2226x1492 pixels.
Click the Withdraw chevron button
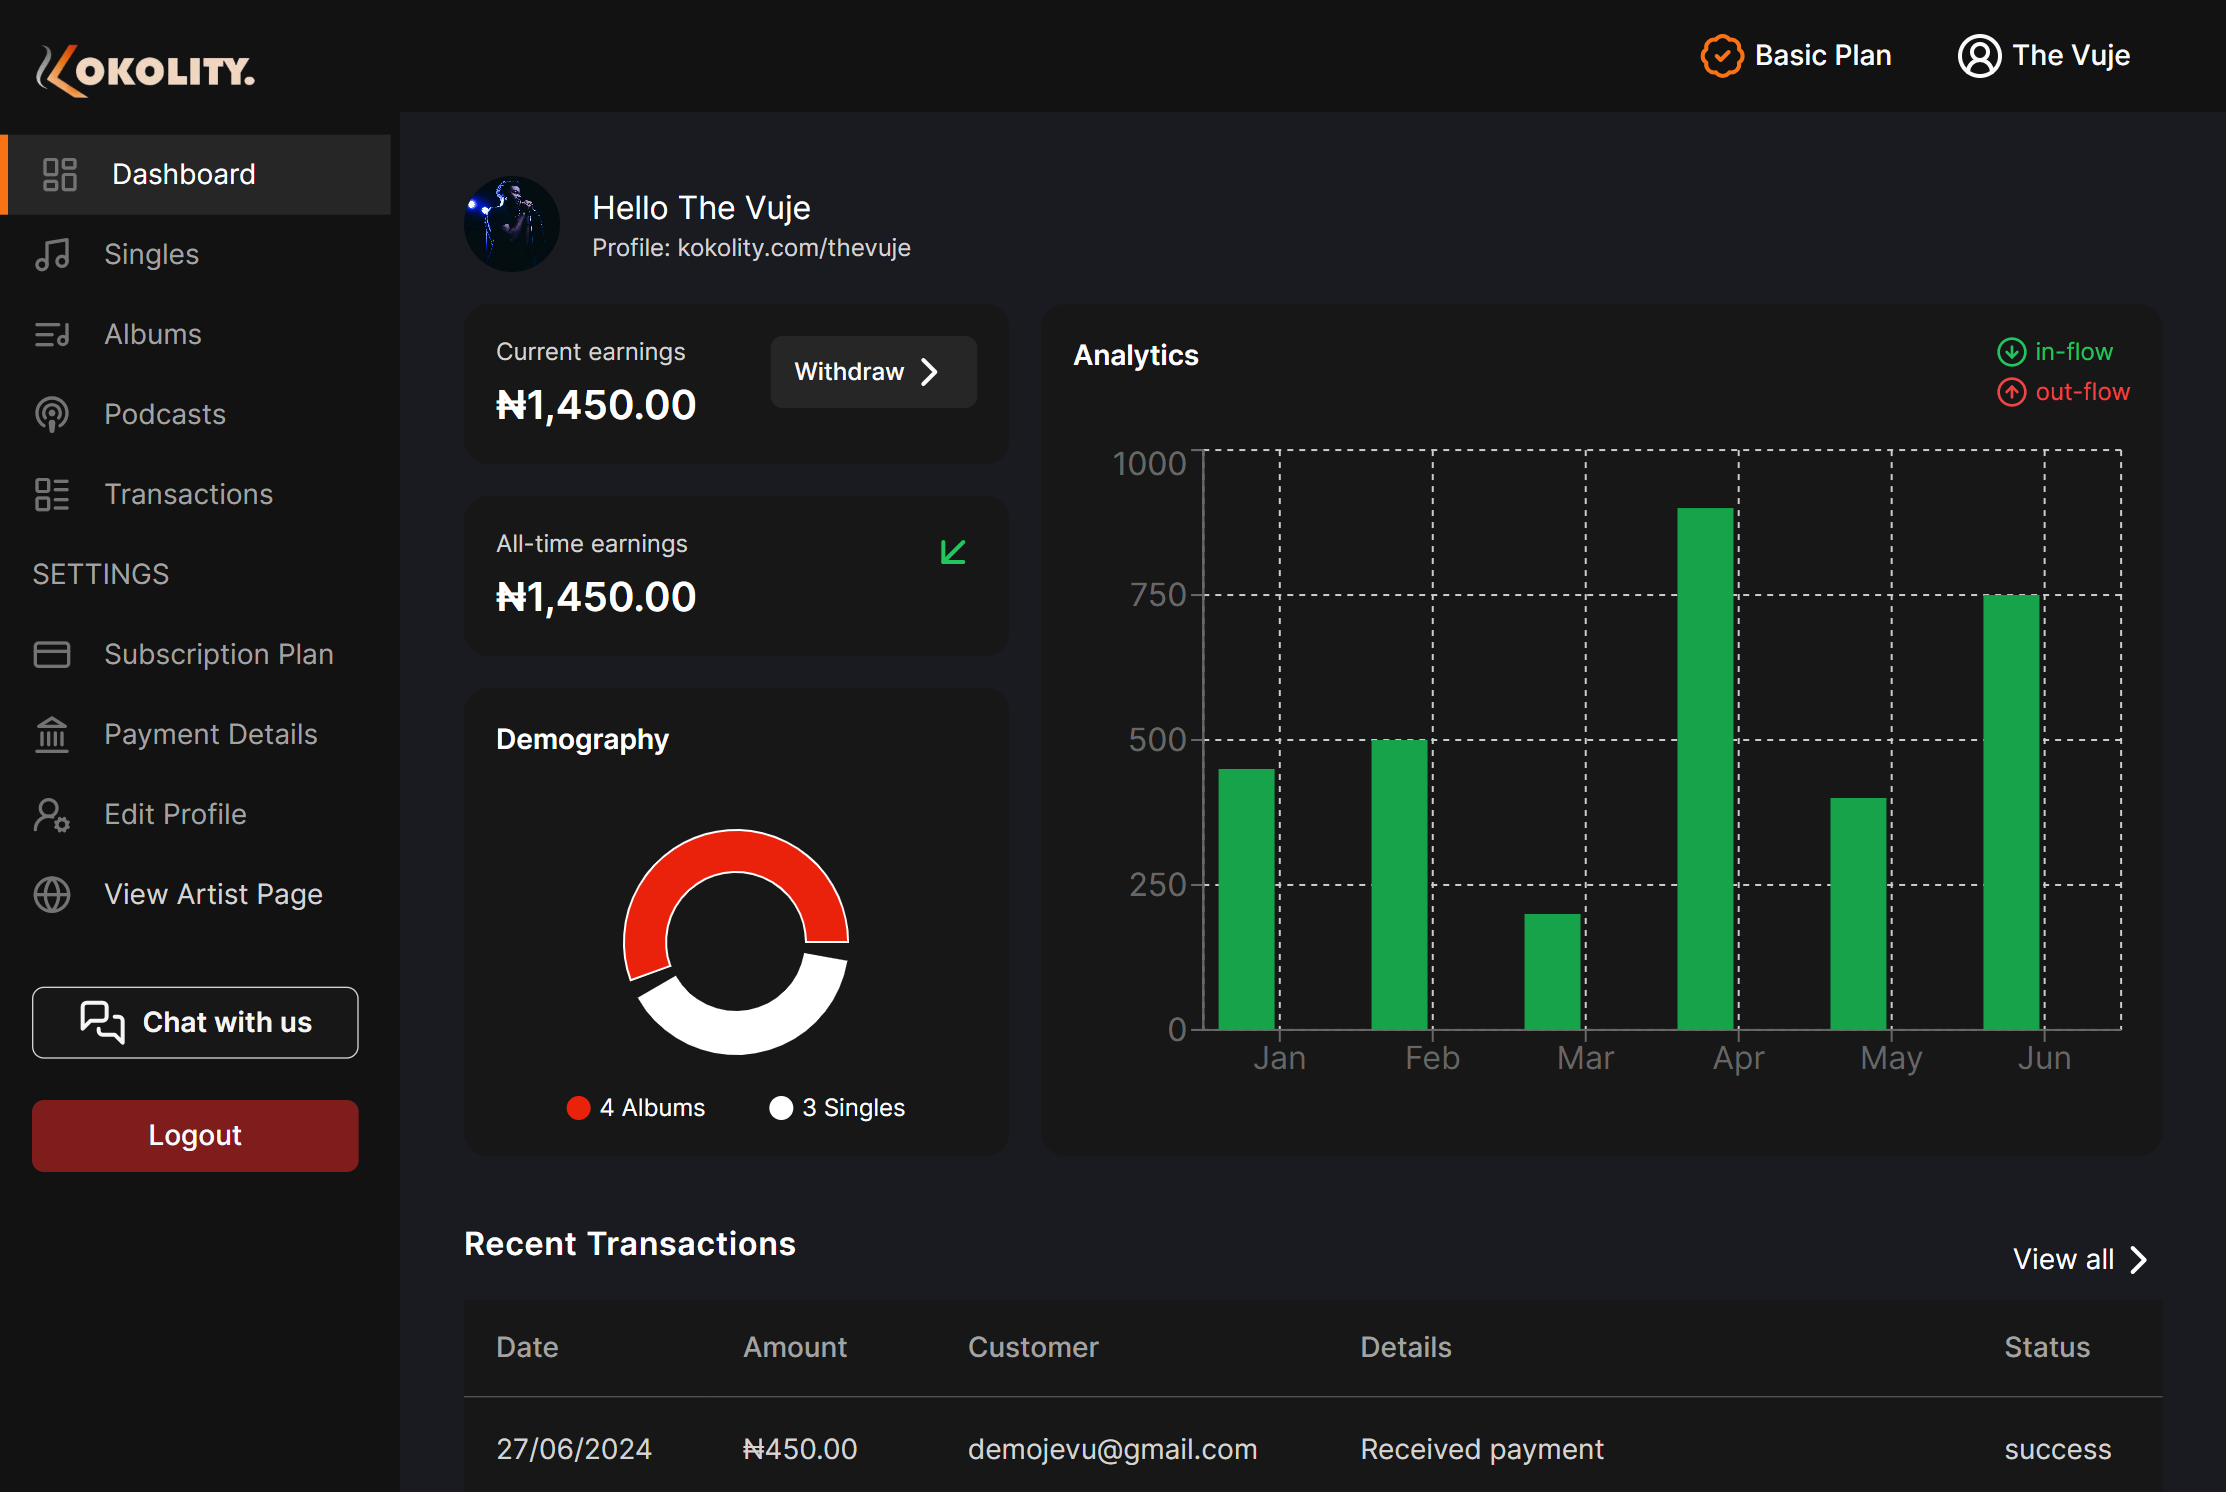click(873, 372)
